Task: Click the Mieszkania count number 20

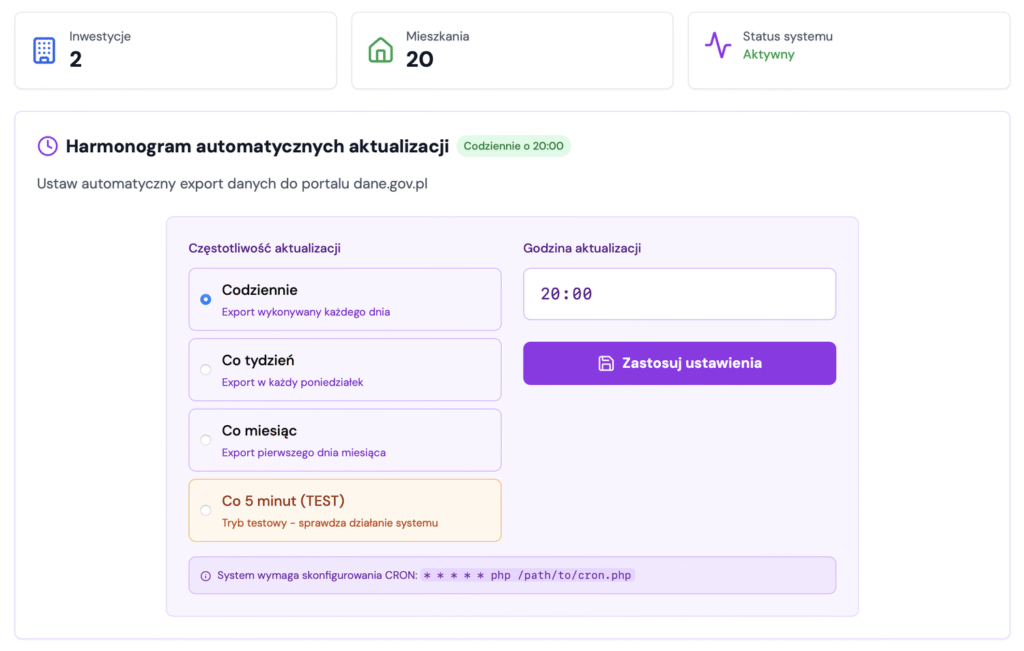Action: click(x=419, y=60)
